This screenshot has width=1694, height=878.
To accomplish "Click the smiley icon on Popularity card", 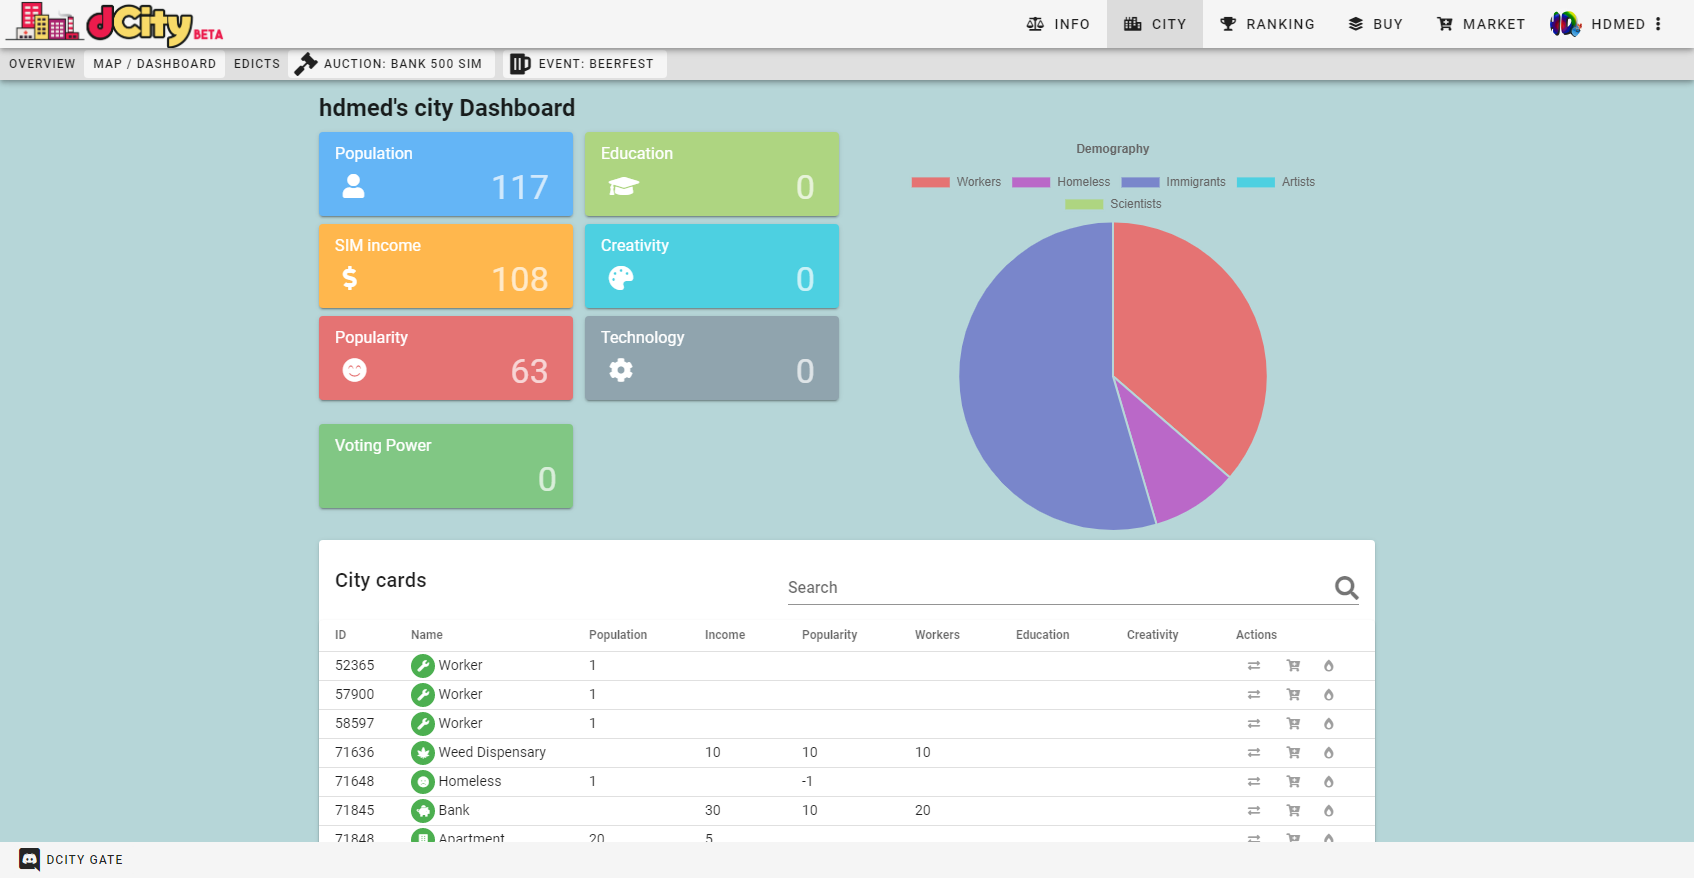I will pyautogui.click(x=354, y=370).
